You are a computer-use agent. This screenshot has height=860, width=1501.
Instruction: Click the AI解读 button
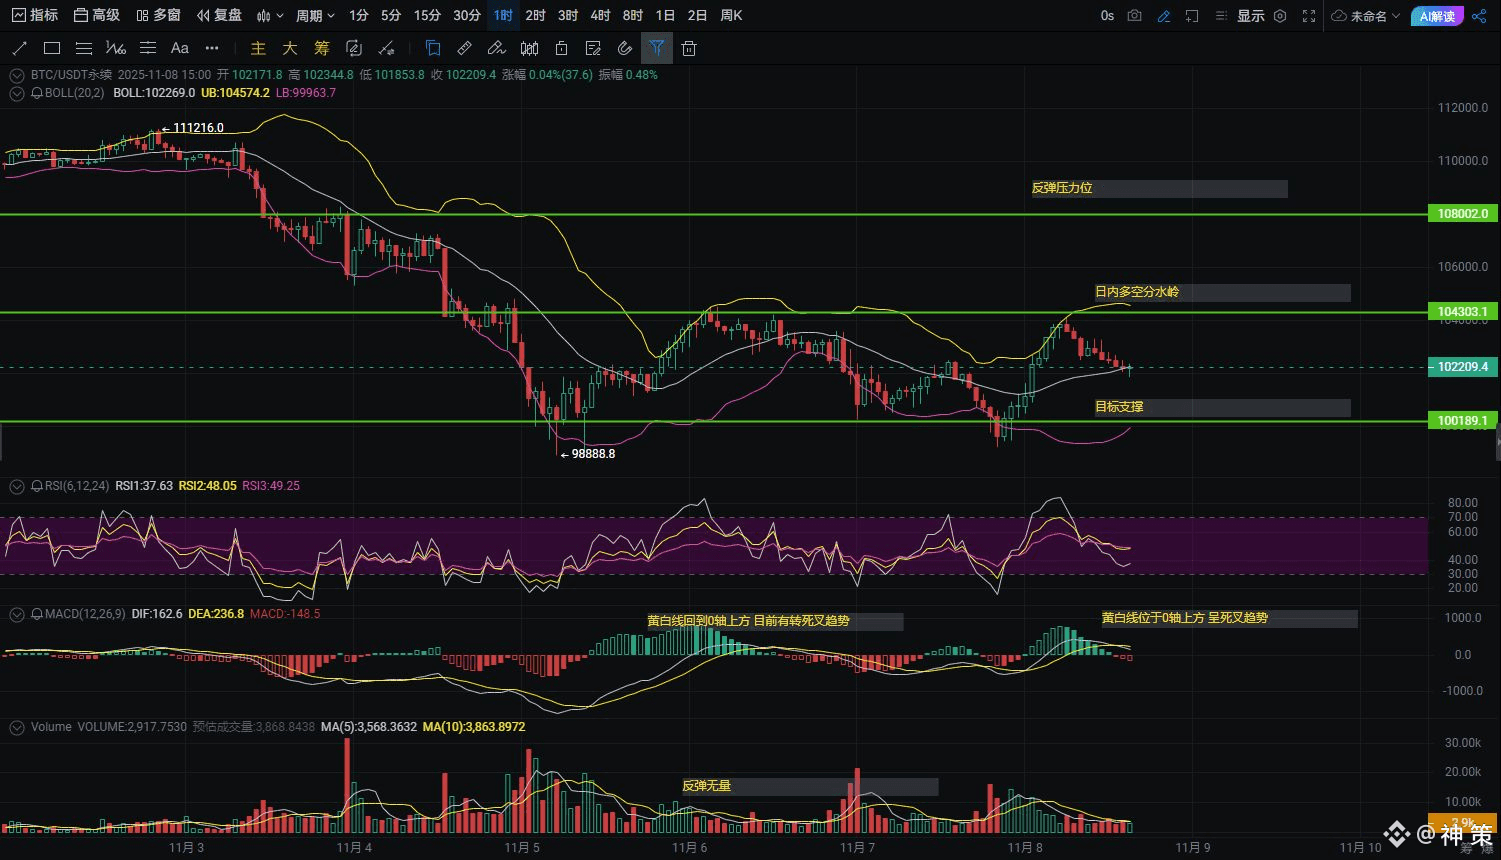point(1437,16)
